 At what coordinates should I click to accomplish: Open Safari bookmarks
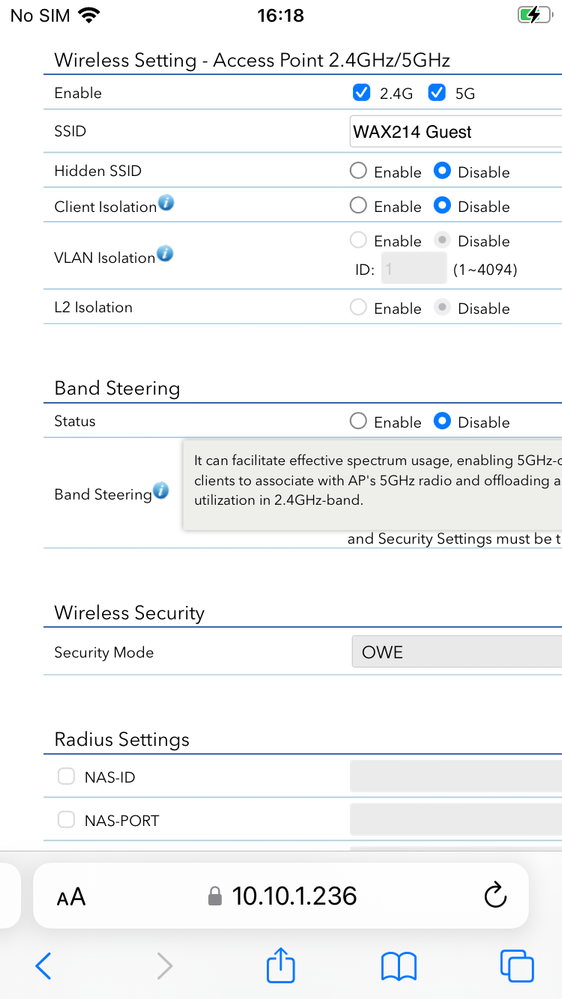tap(399, 967)
